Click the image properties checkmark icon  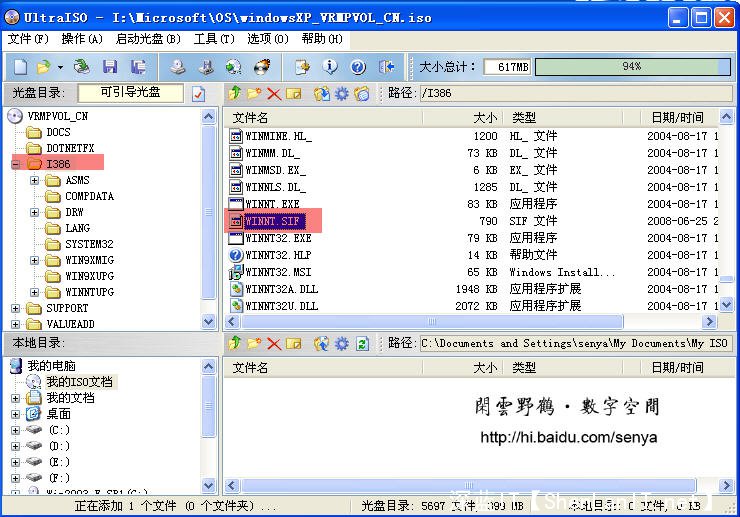199,94
